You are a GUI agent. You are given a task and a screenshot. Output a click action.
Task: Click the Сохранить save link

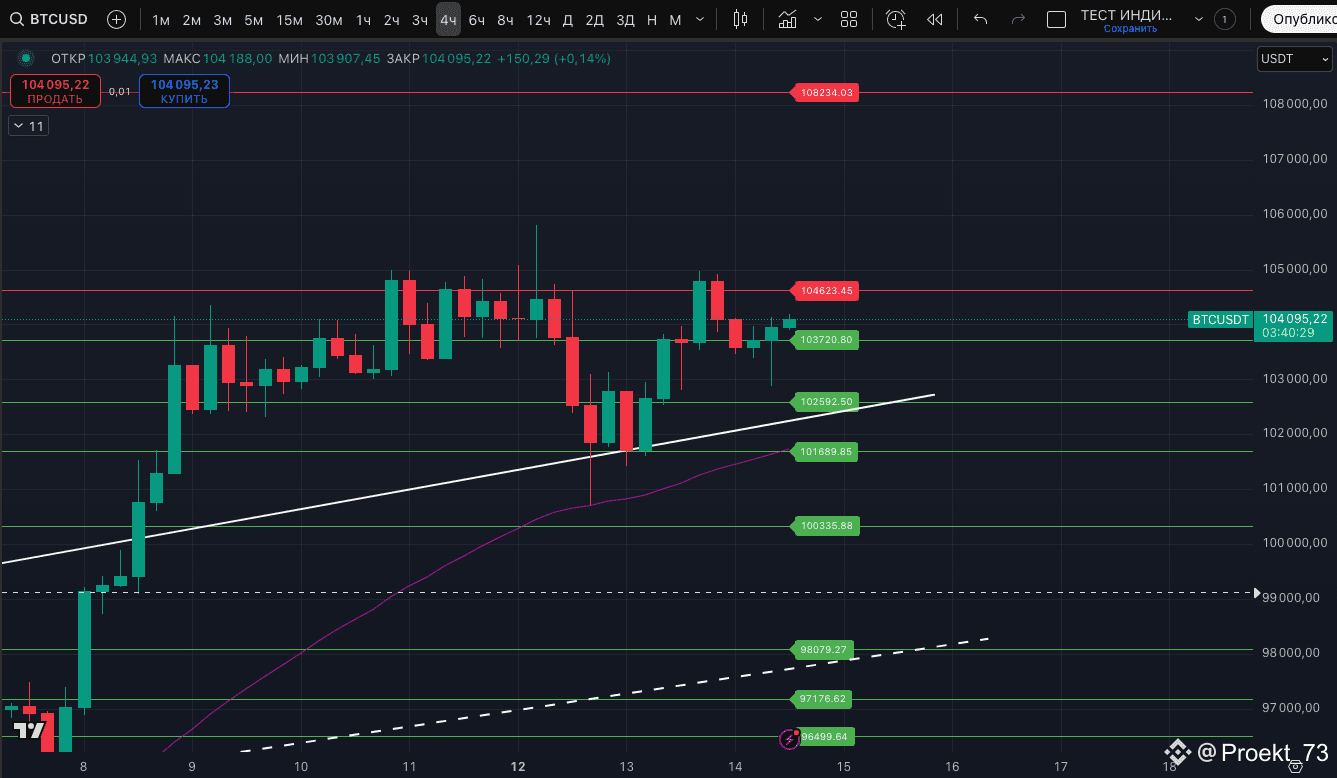pos(1130,28)
